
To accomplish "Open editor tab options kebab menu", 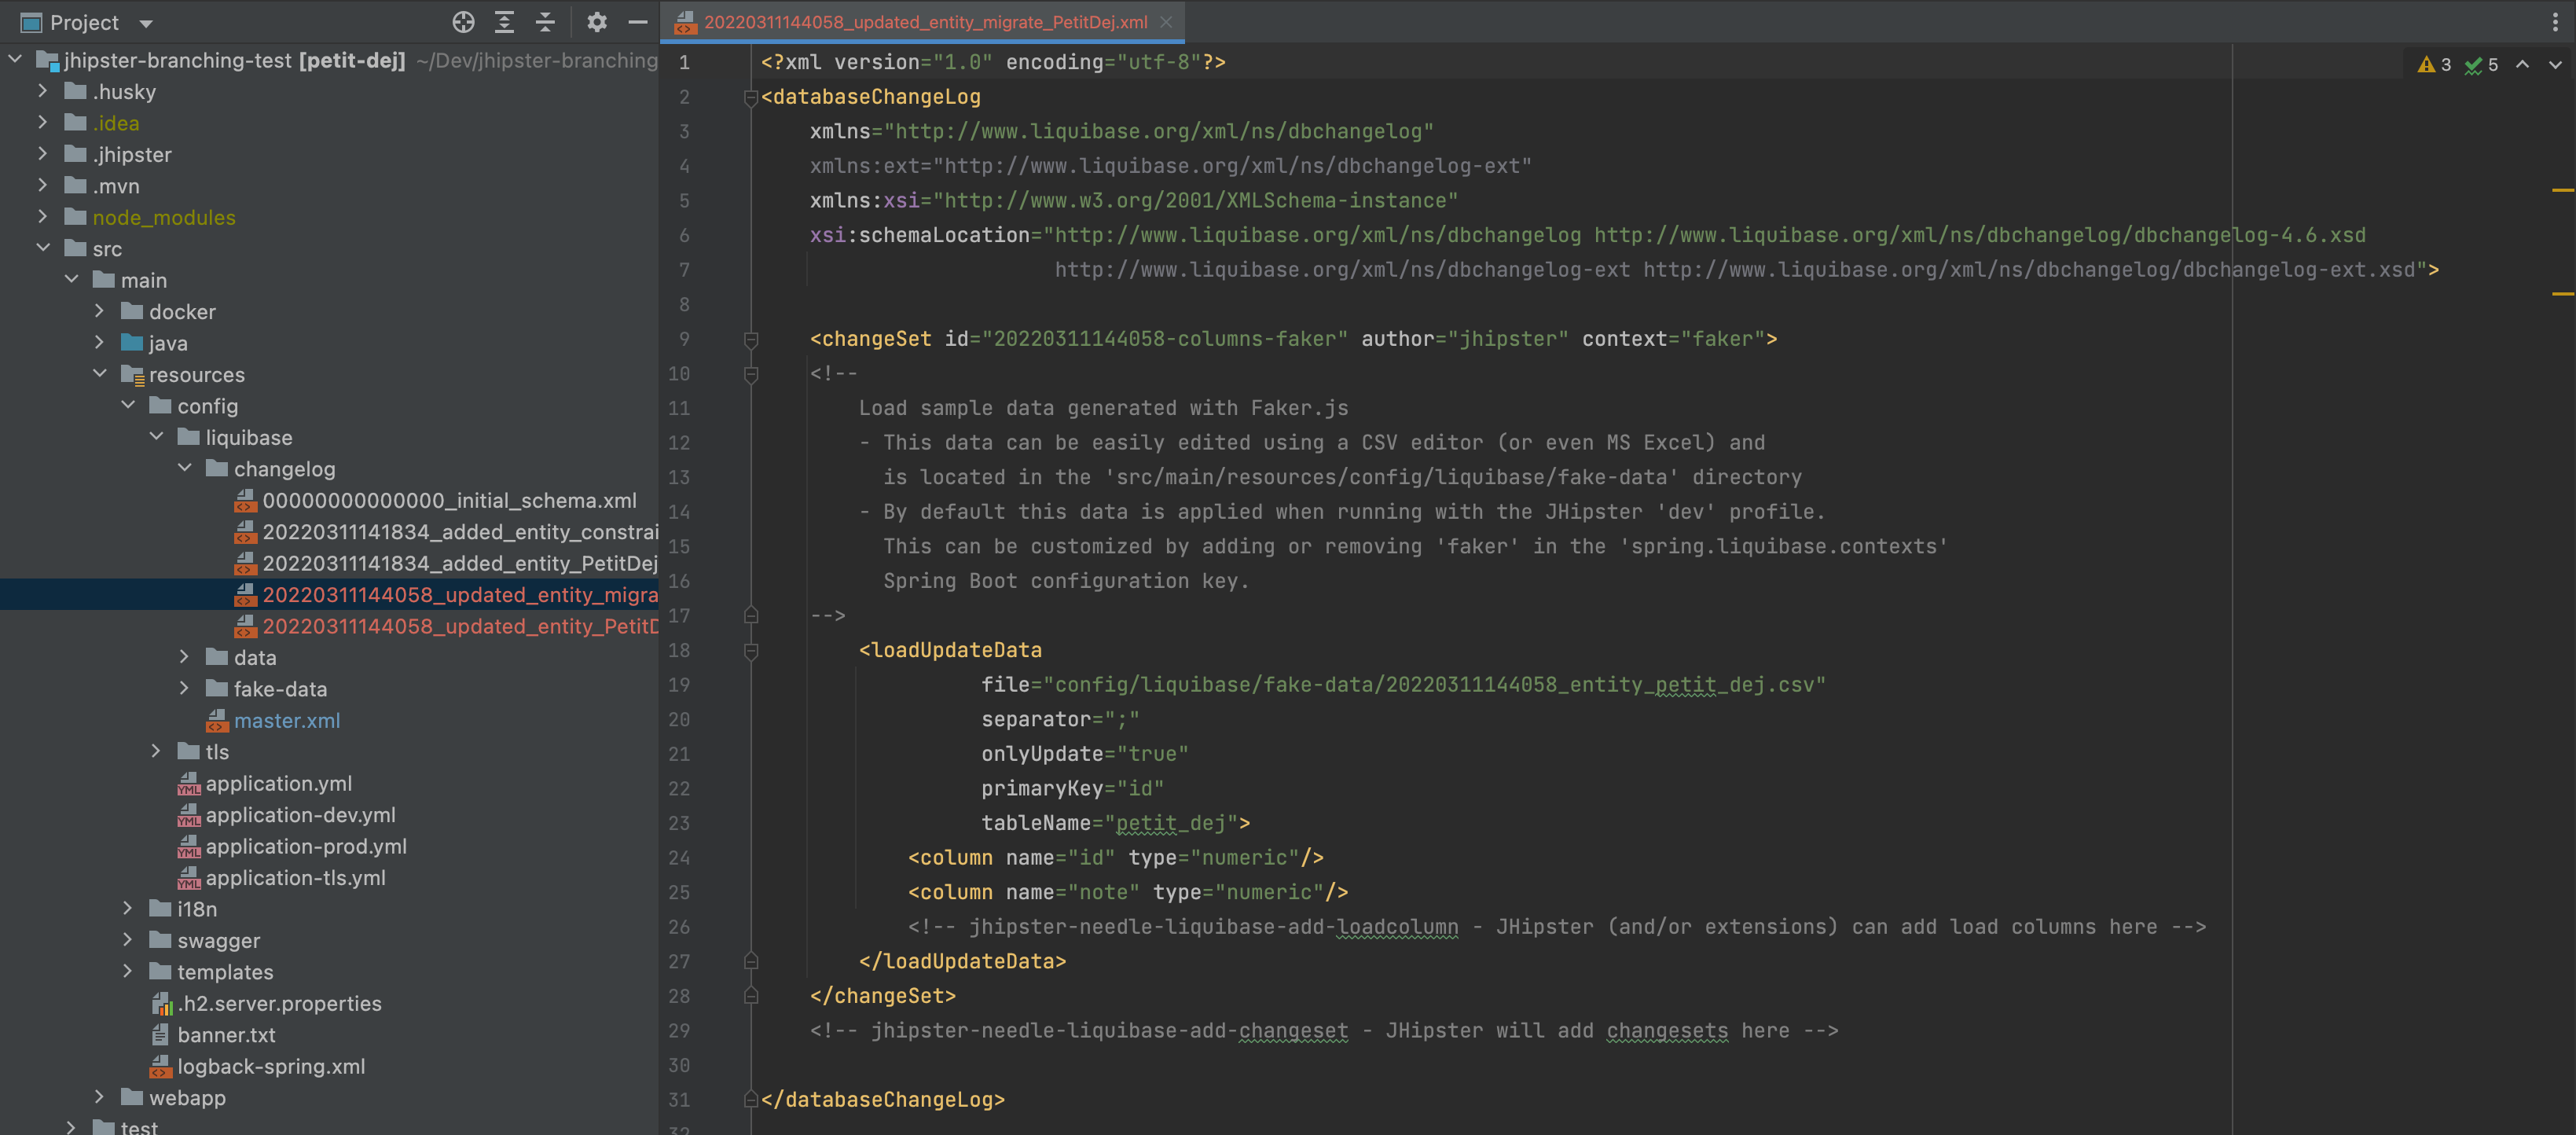I will (2555, 22).
